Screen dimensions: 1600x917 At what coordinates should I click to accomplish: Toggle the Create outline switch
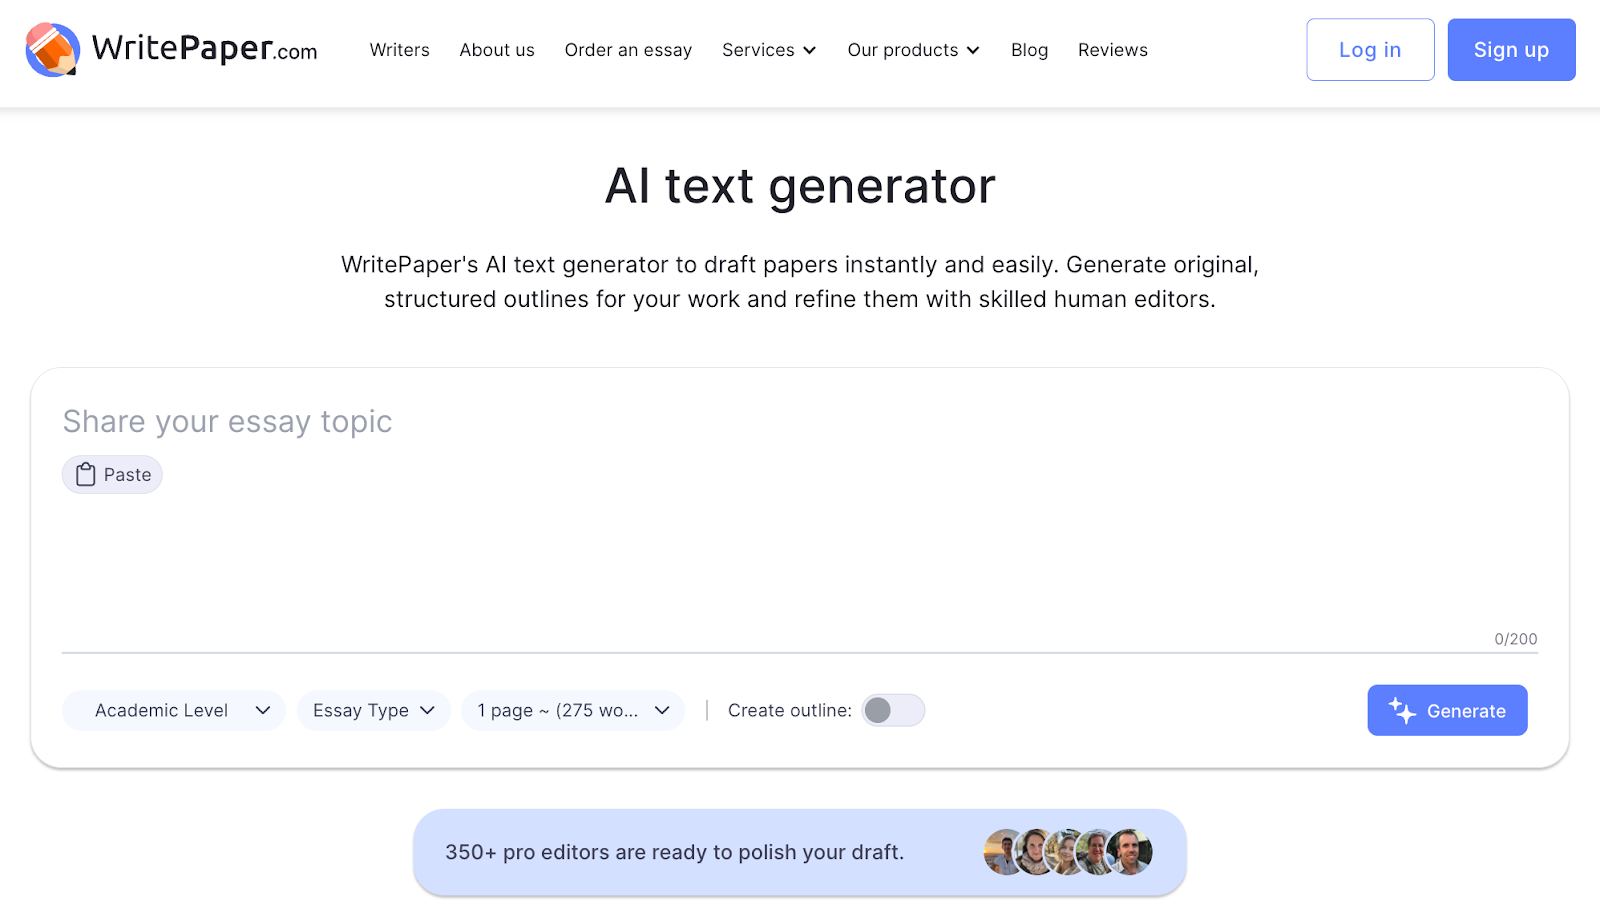(893, 711)
